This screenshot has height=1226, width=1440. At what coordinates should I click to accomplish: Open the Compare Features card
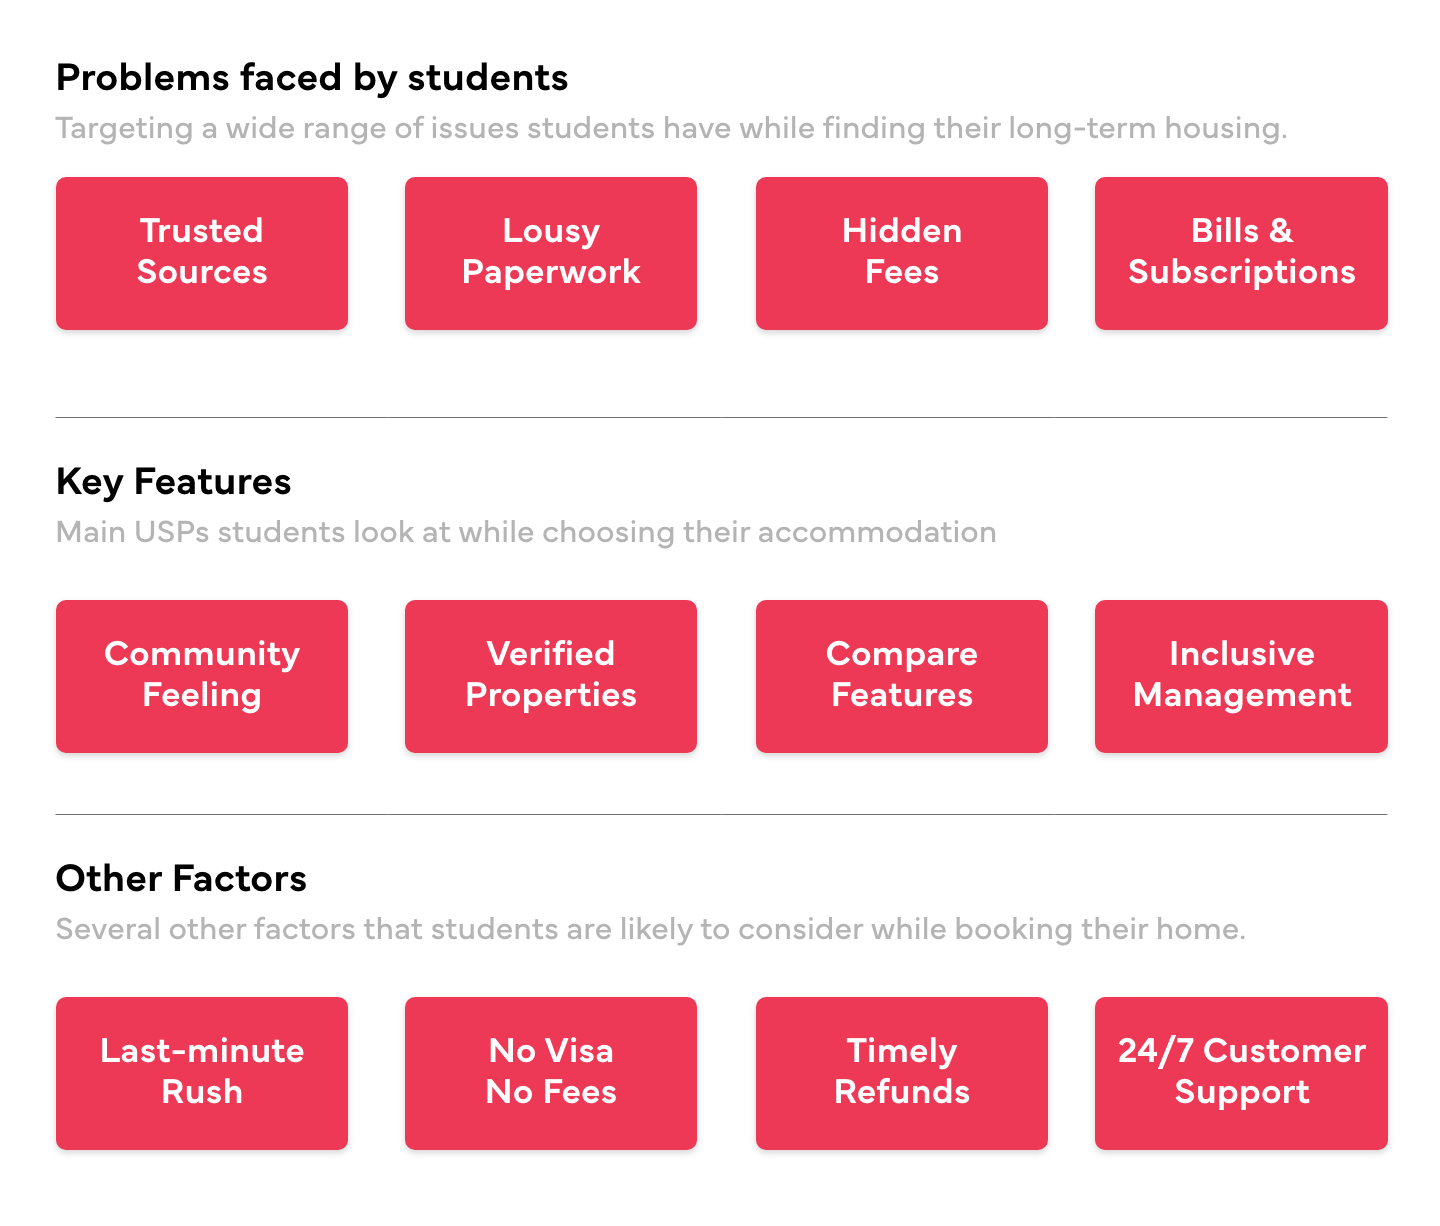tap(902, 676)
